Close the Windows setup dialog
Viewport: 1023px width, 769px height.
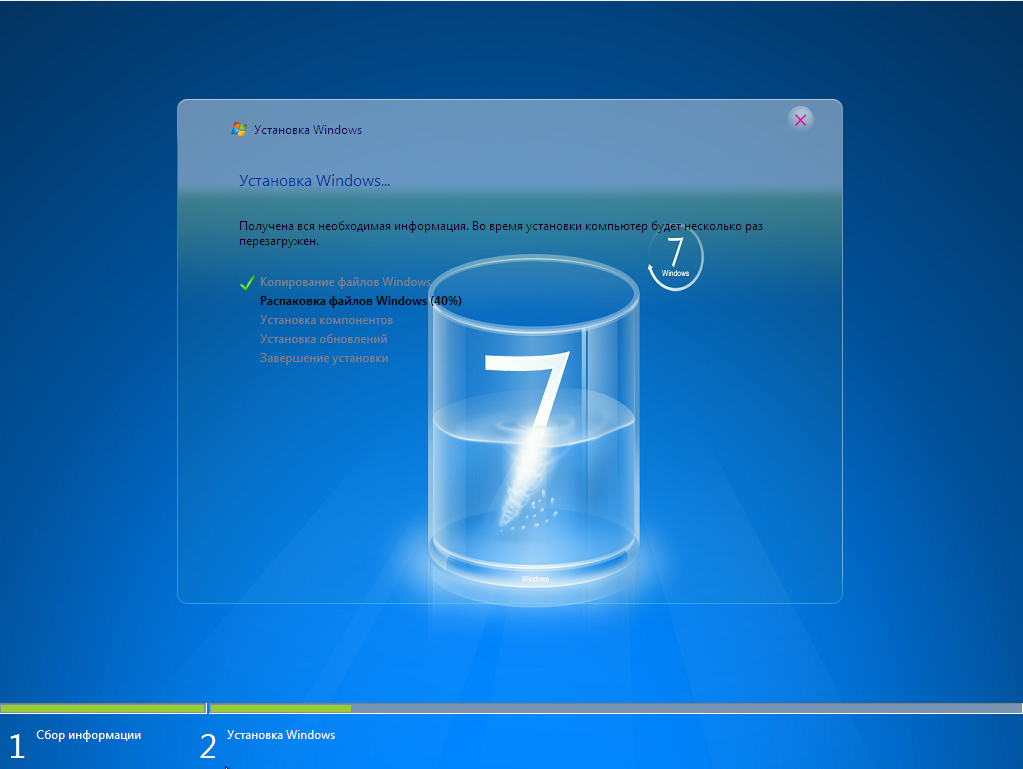pyautogui.click(x=801, y=120)
